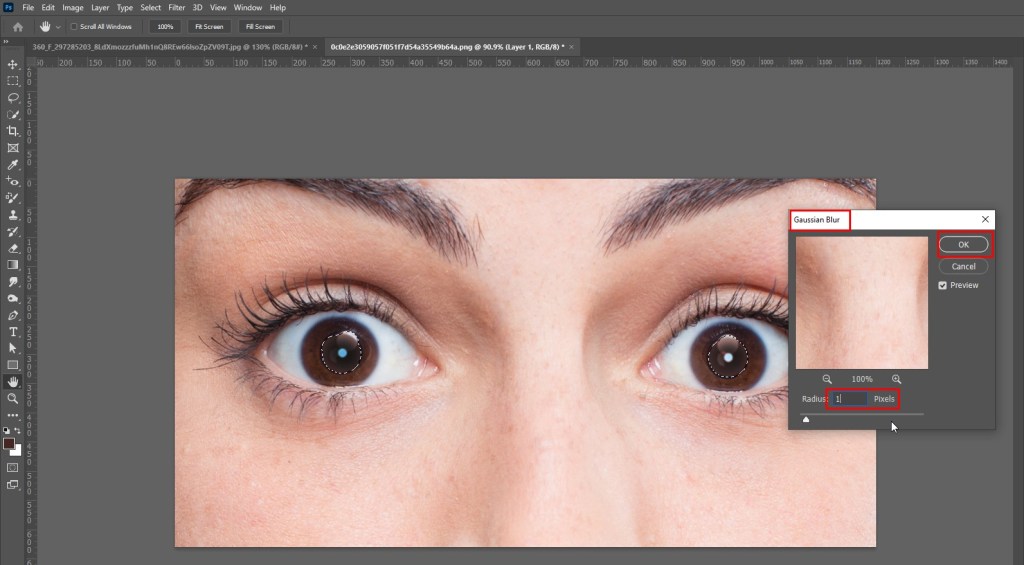Select the Eyedropper tool
Image resolution: width=1024 pixels, height=565 pixels.
tap(13, 164)
